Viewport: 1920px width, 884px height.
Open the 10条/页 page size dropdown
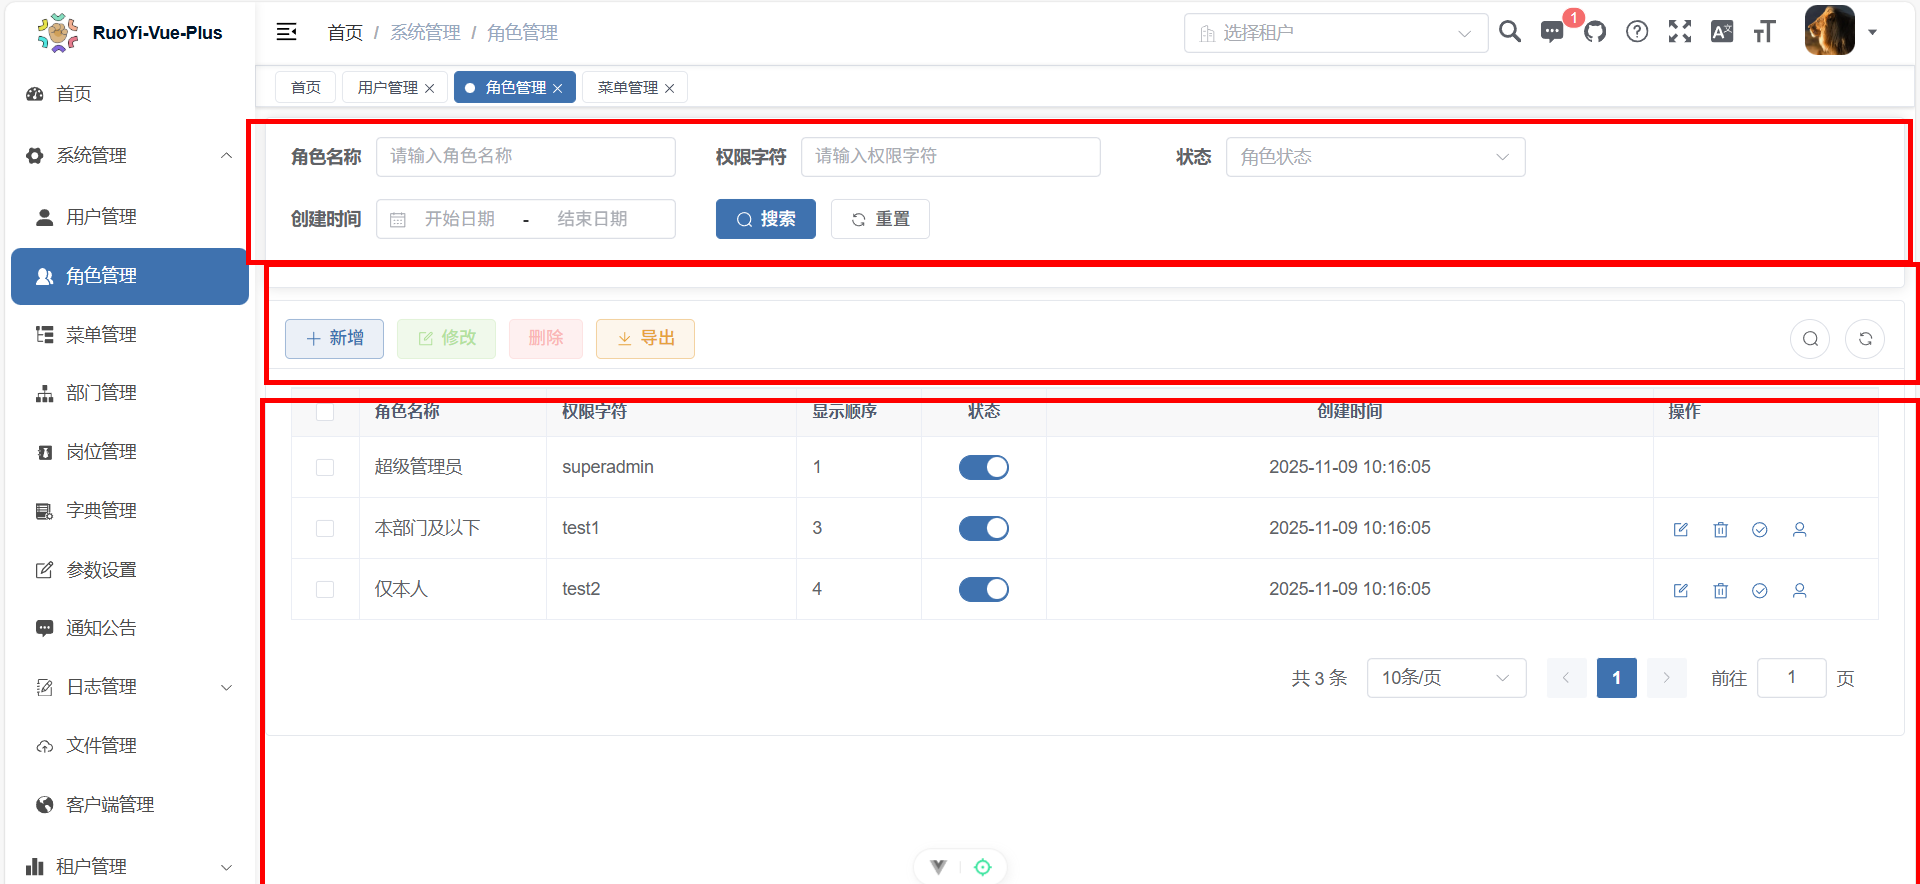click(x=1445, y=678)
